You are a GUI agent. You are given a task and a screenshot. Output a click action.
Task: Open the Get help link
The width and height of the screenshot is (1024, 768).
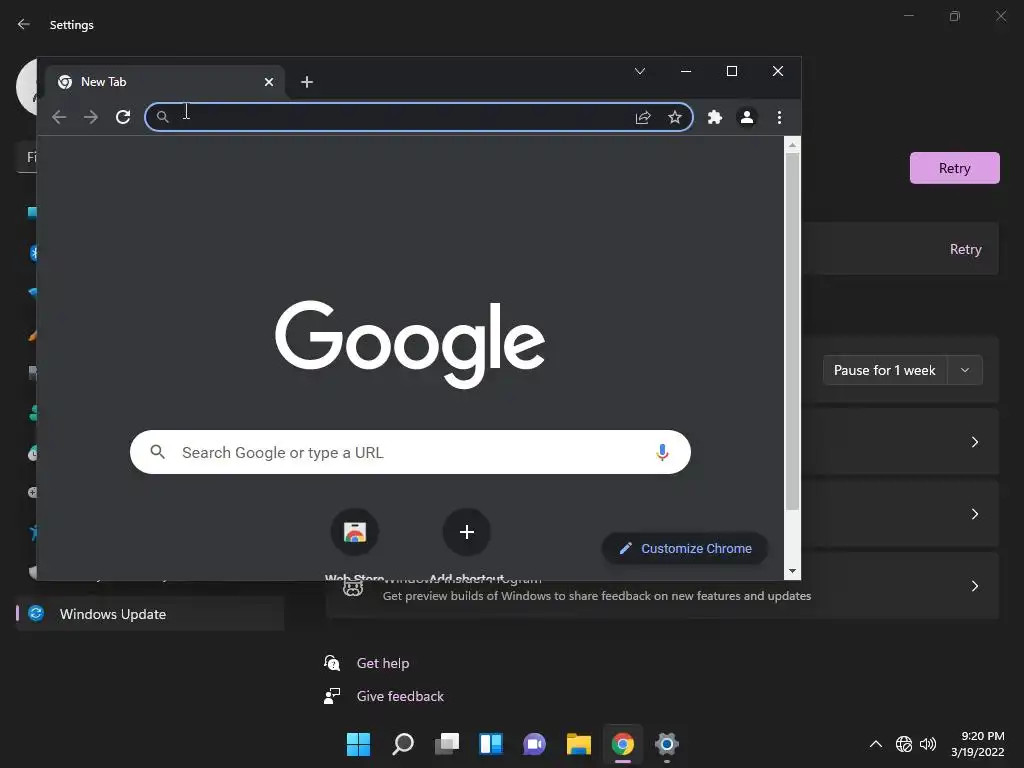click(x=383, y=664)
